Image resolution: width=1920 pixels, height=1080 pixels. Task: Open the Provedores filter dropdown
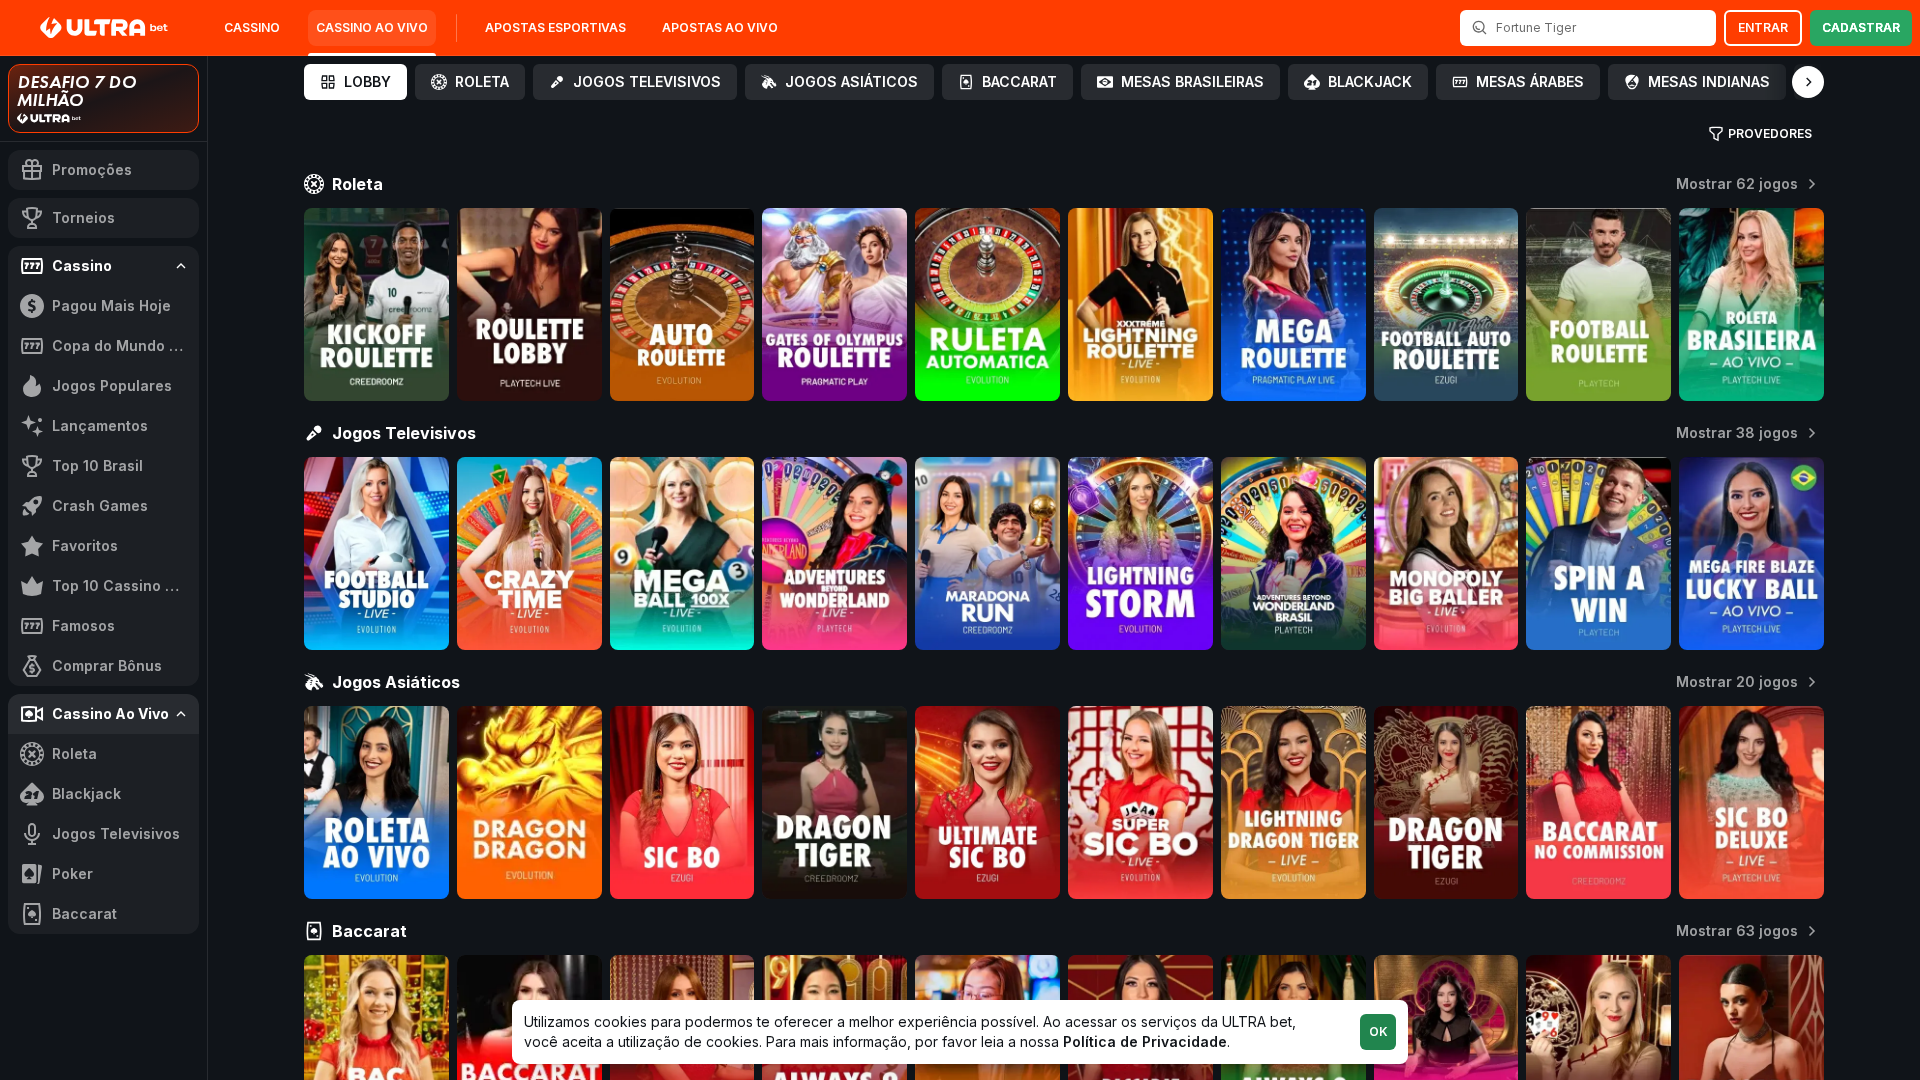[1760, 134]
